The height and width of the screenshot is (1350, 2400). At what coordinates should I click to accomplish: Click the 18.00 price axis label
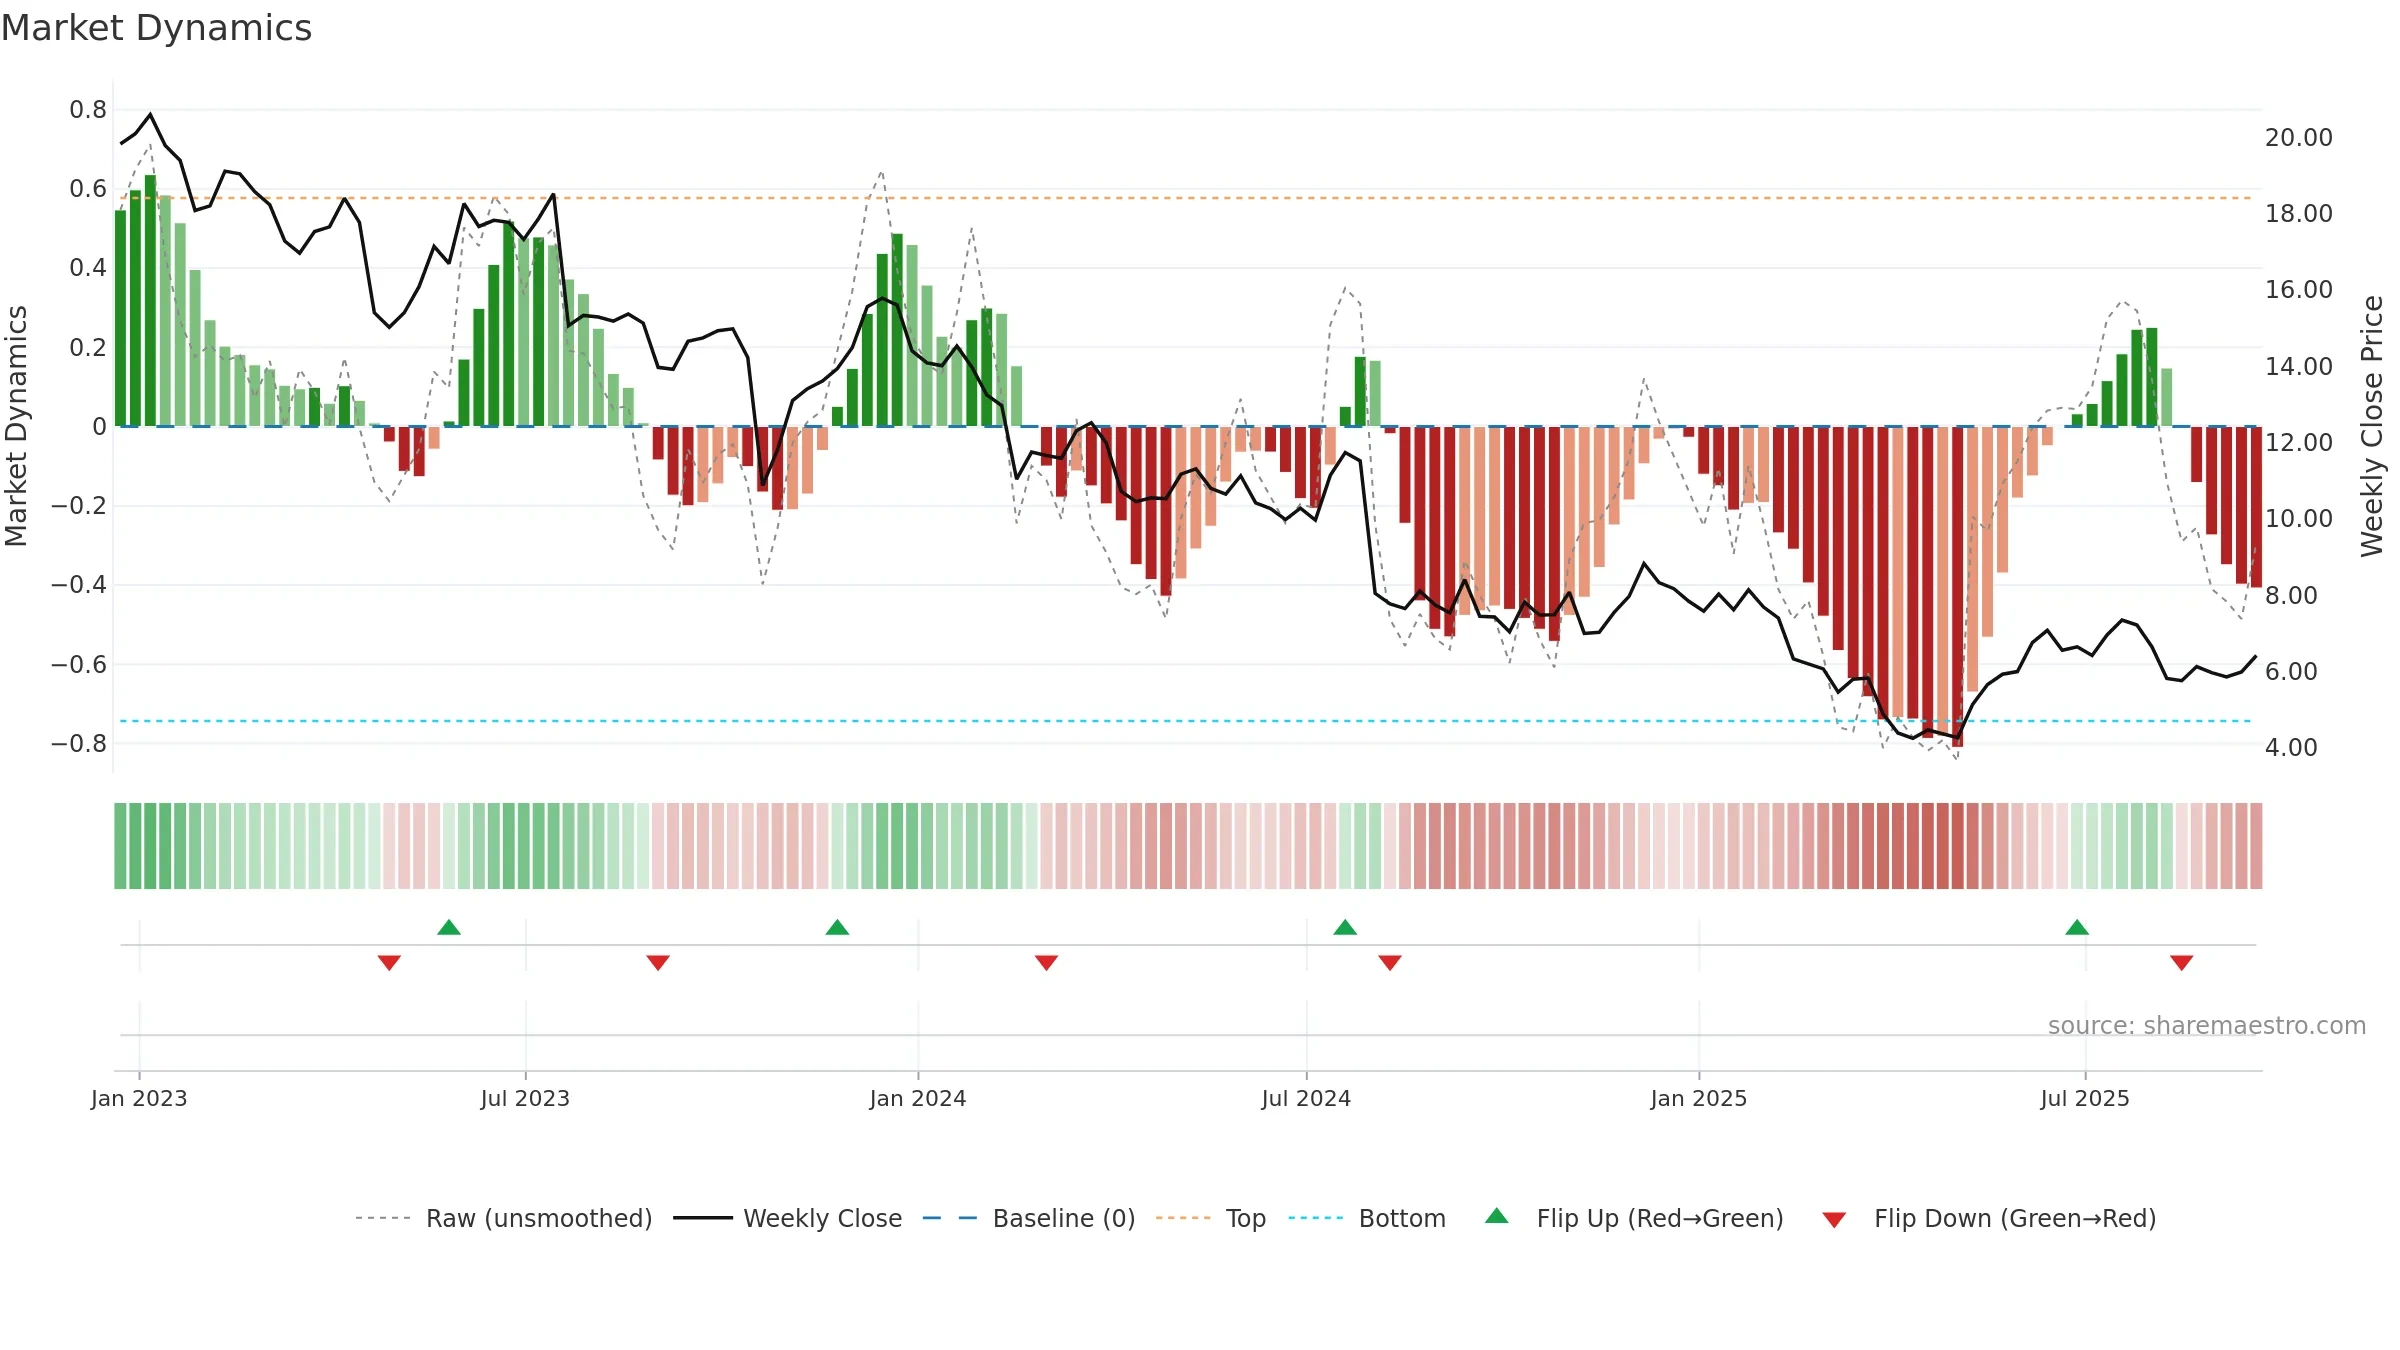click(x=2299, y=213)
